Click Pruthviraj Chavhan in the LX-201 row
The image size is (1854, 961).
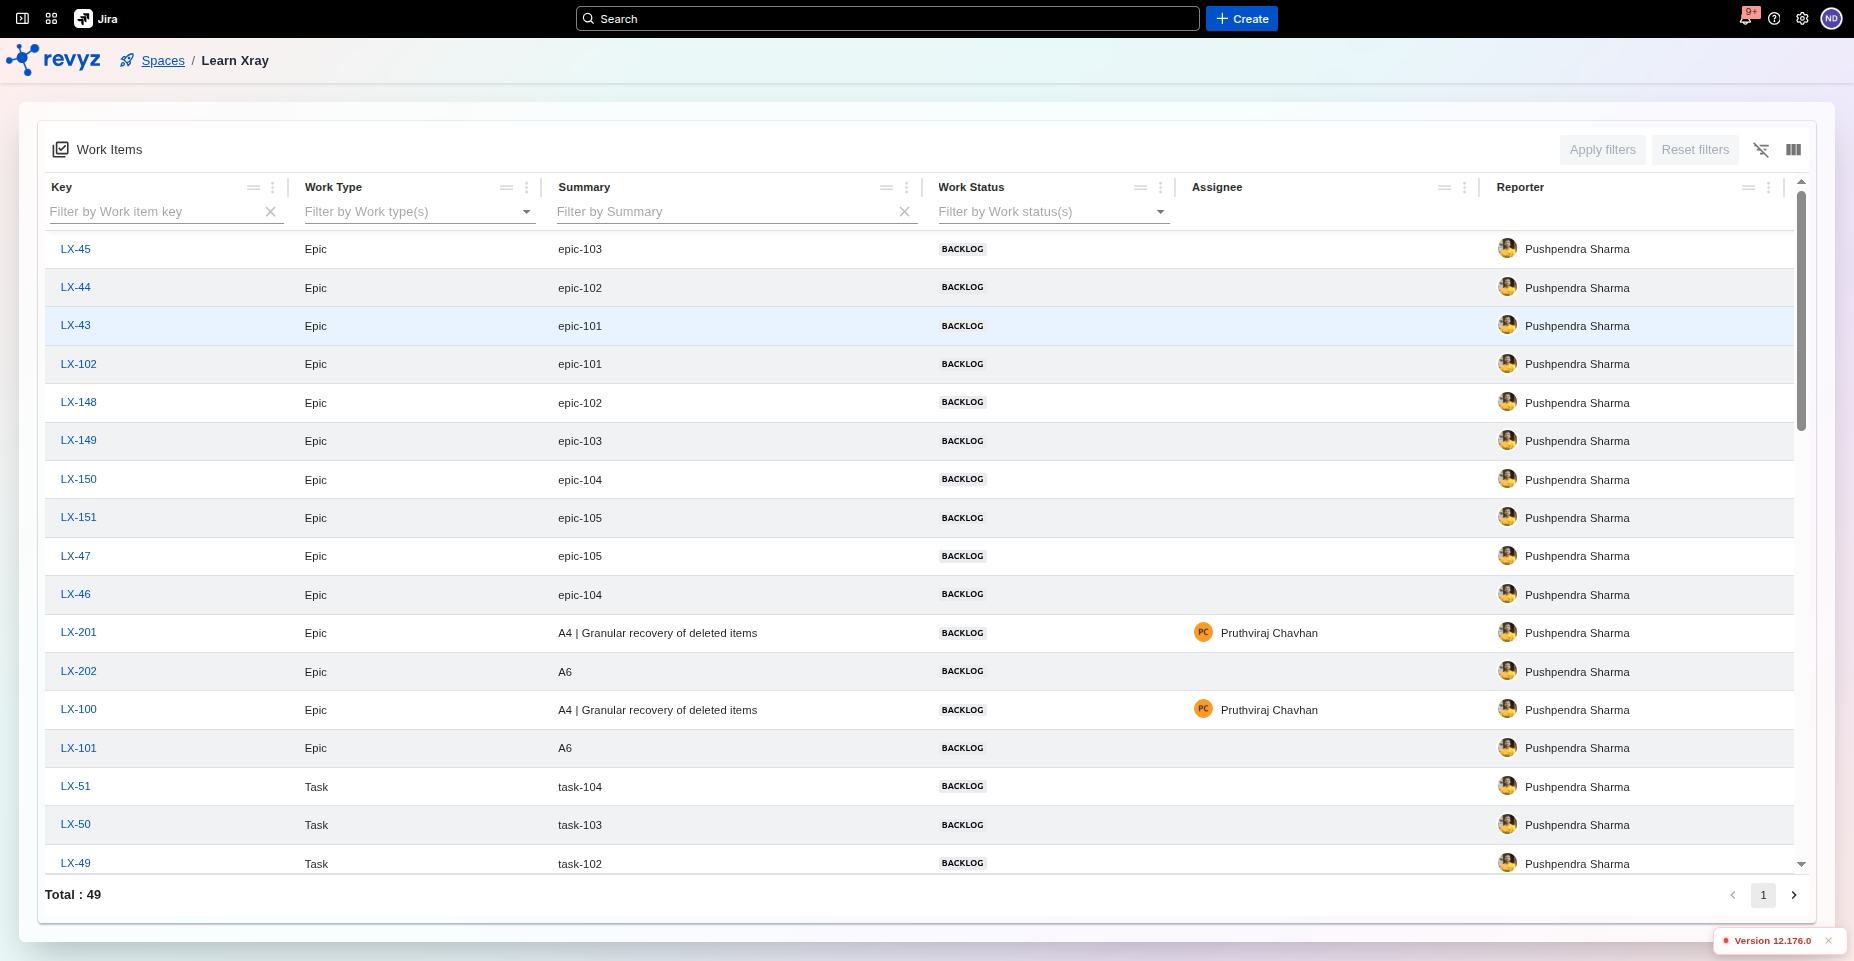1269,633
